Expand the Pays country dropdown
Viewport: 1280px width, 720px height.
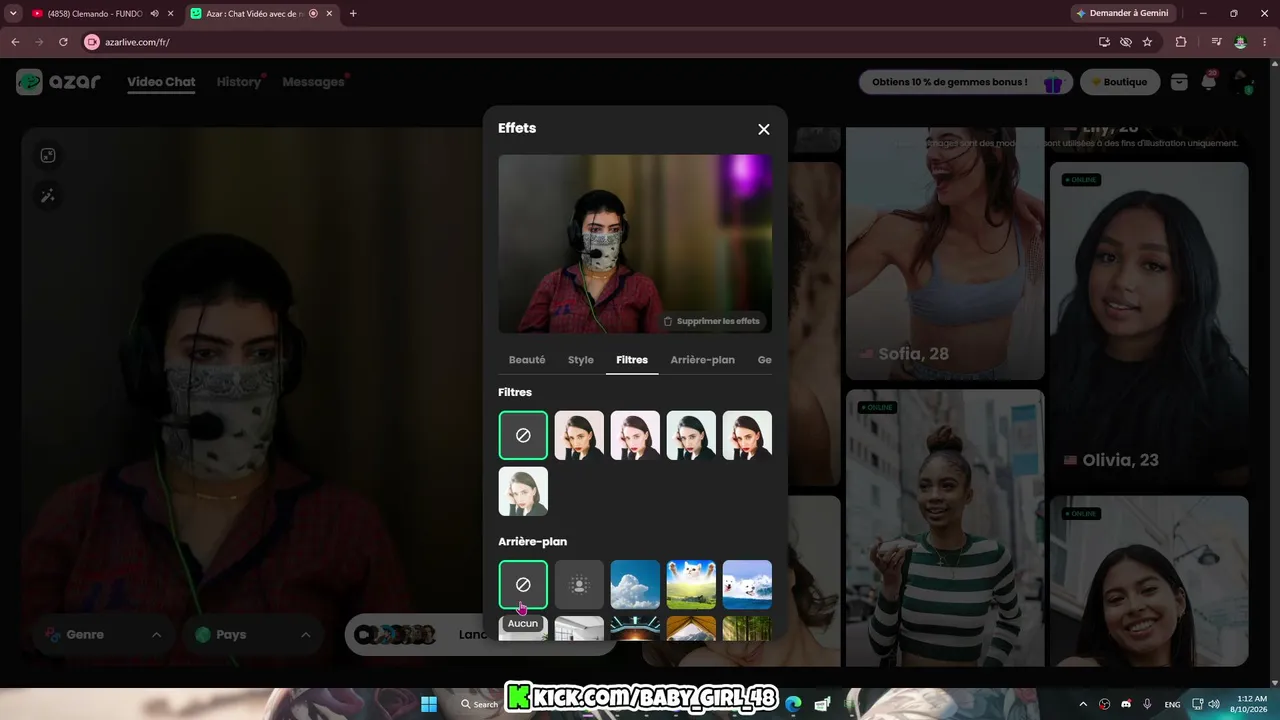252,635
